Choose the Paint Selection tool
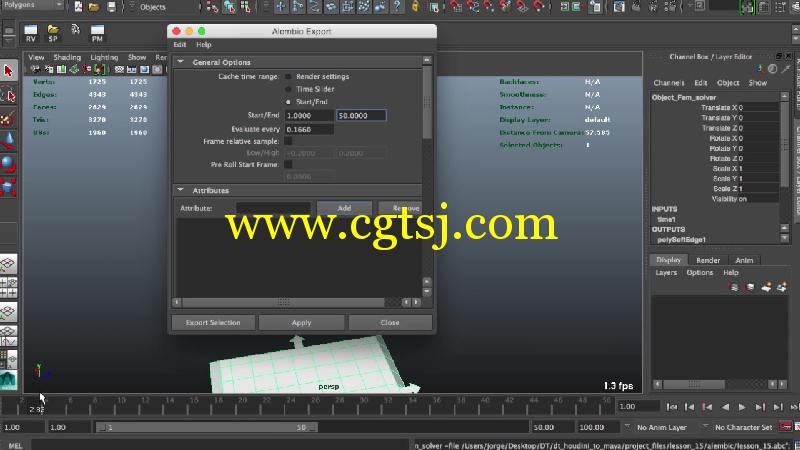The width and height of the screenshot is (800, 450). [x=8, y=119]
